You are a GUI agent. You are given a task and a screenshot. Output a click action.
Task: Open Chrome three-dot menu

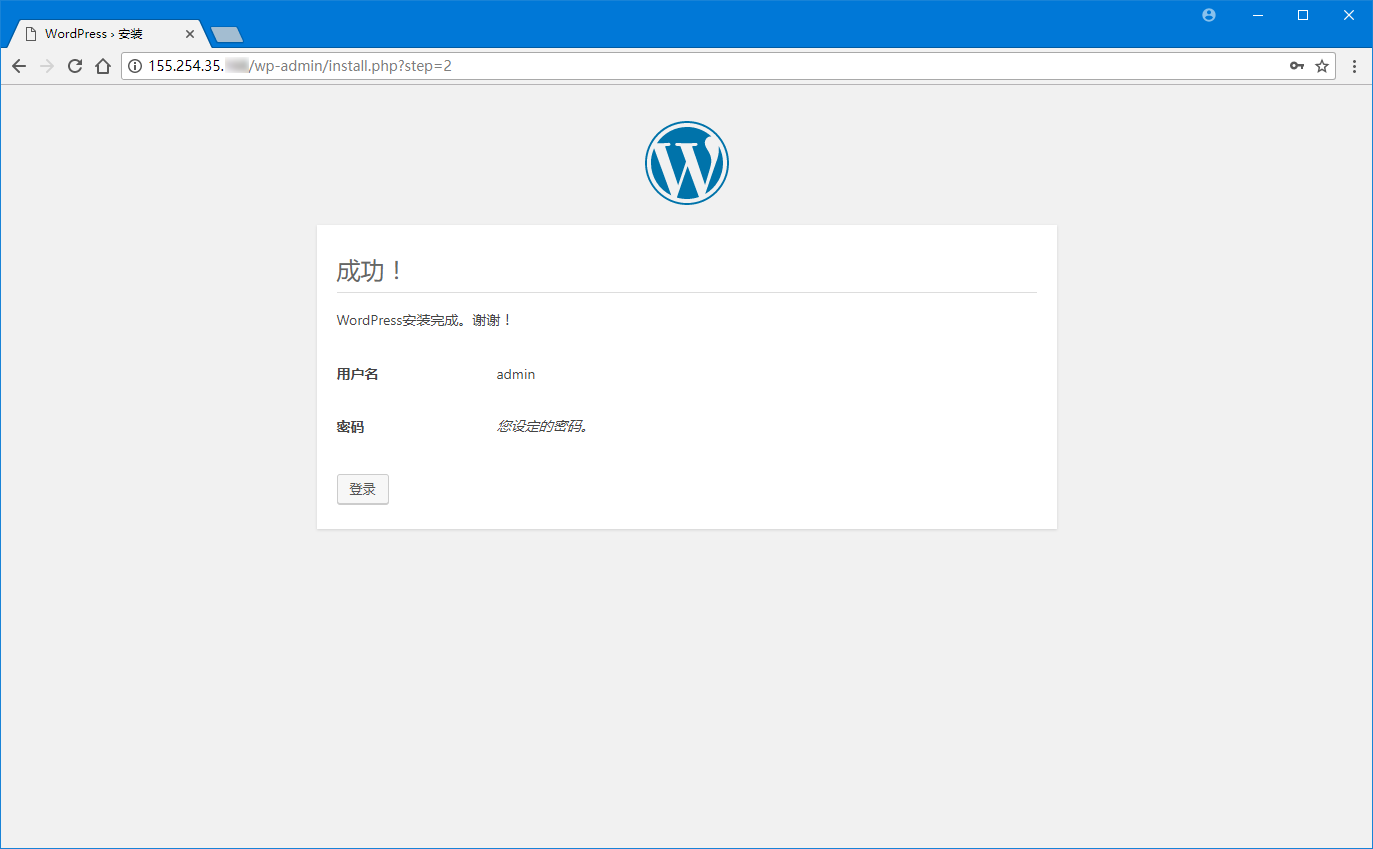point(1354,66)
